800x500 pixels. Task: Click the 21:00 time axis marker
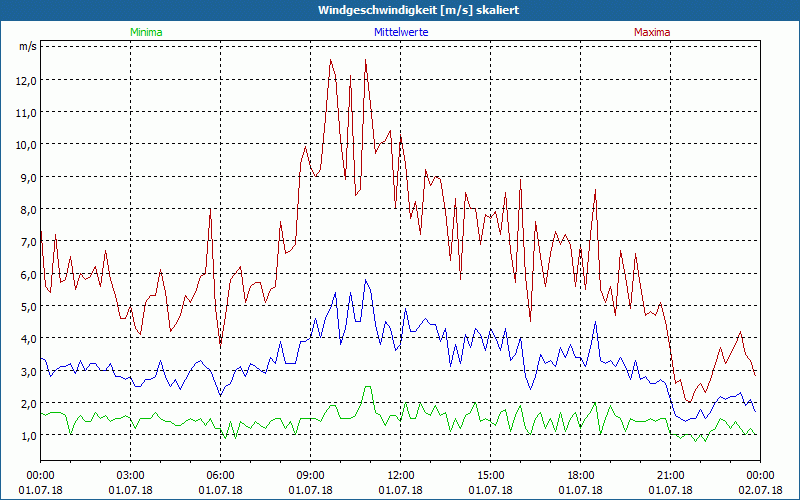[x=671, y=475]
